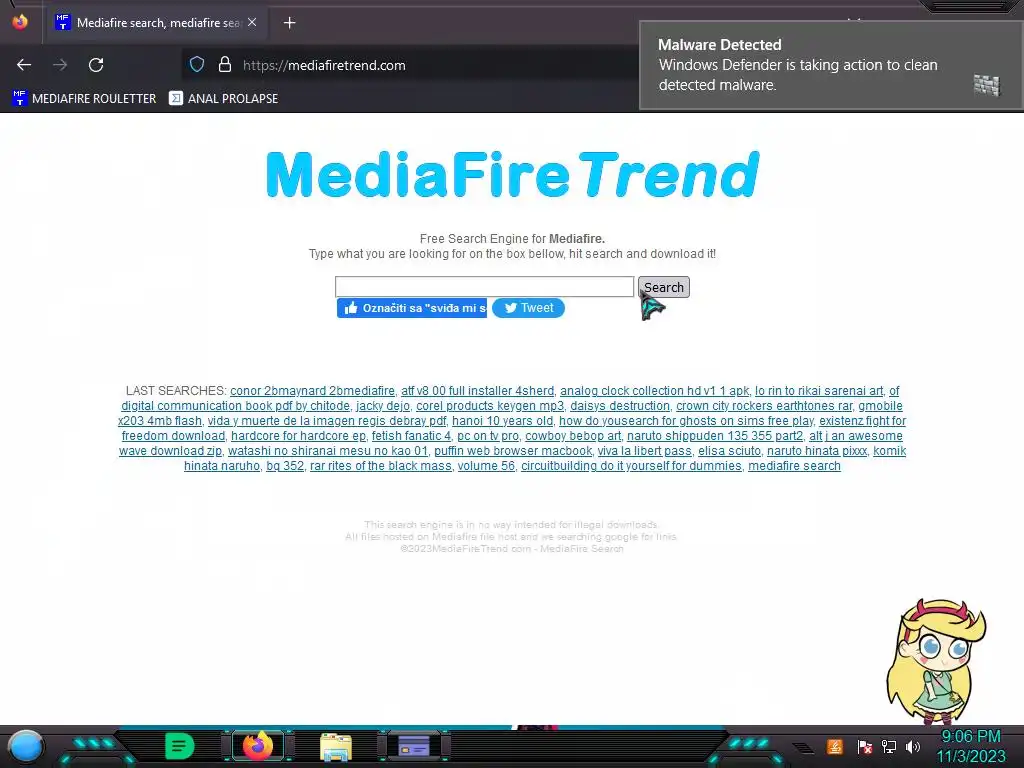Click the Facebook like thumbs-up button
Viewport: 1024px width, 768px height.
[411, 308]
